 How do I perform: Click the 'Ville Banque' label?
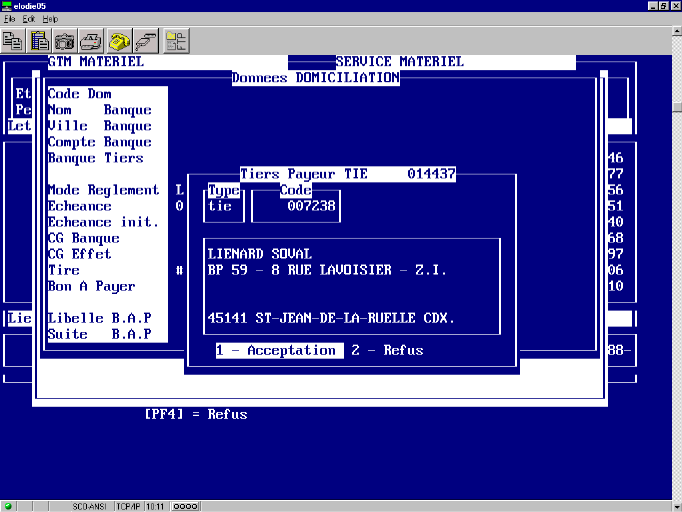pyautogui.click(x=100, y=126)
